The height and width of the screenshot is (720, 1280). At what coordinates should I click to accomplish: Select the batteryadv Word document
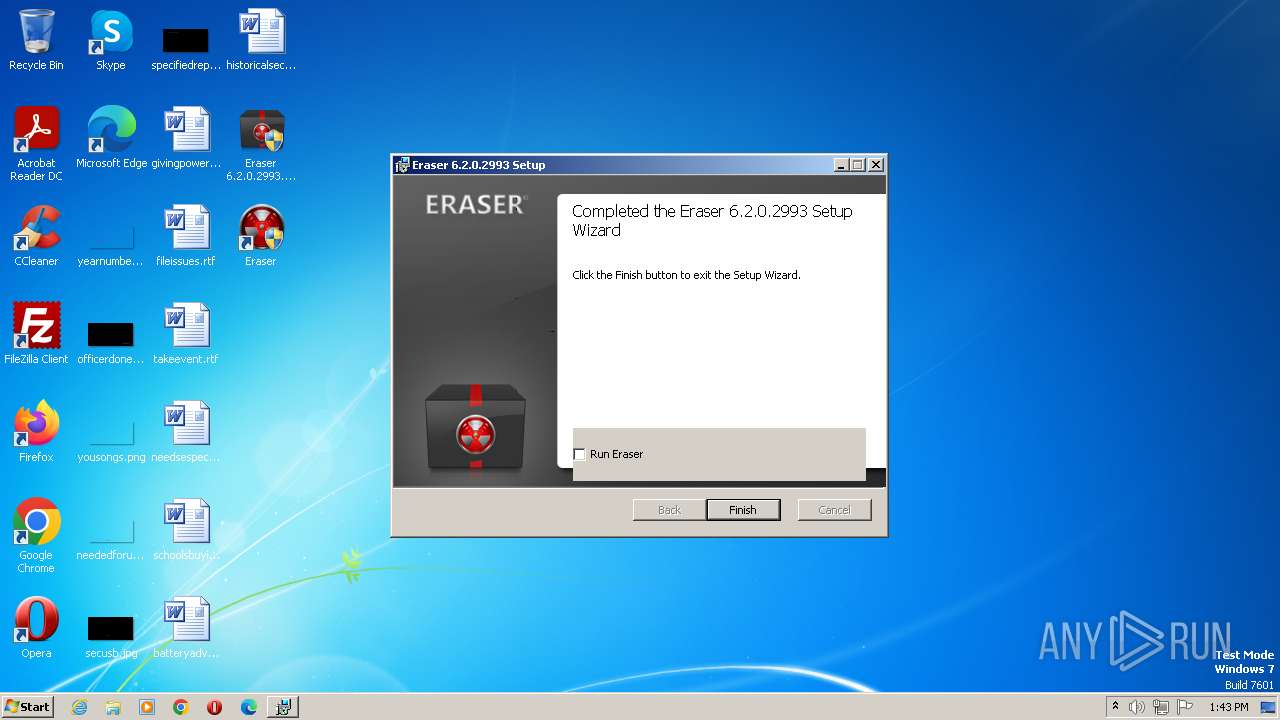(x=186, y=628)
